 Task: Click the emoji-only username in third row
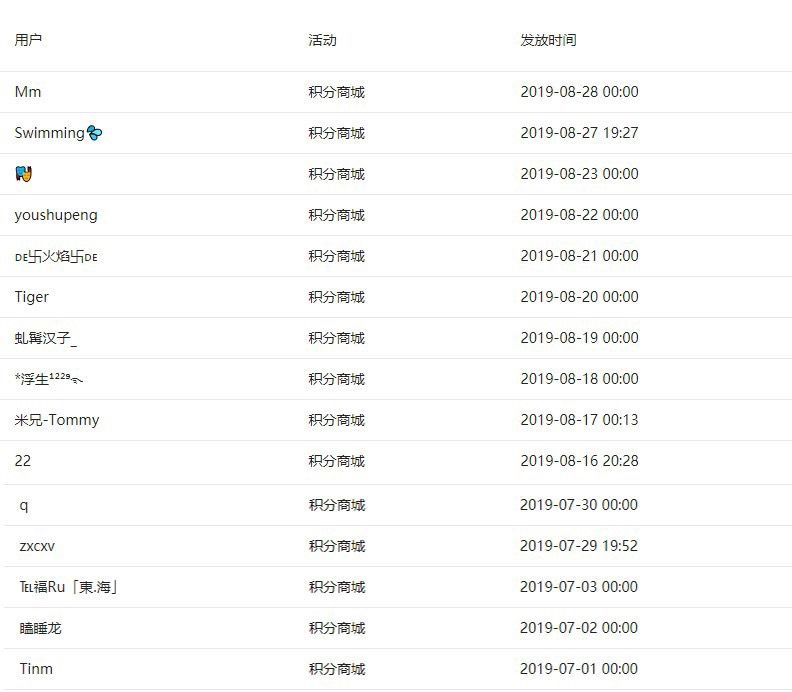tap(23, 174)
